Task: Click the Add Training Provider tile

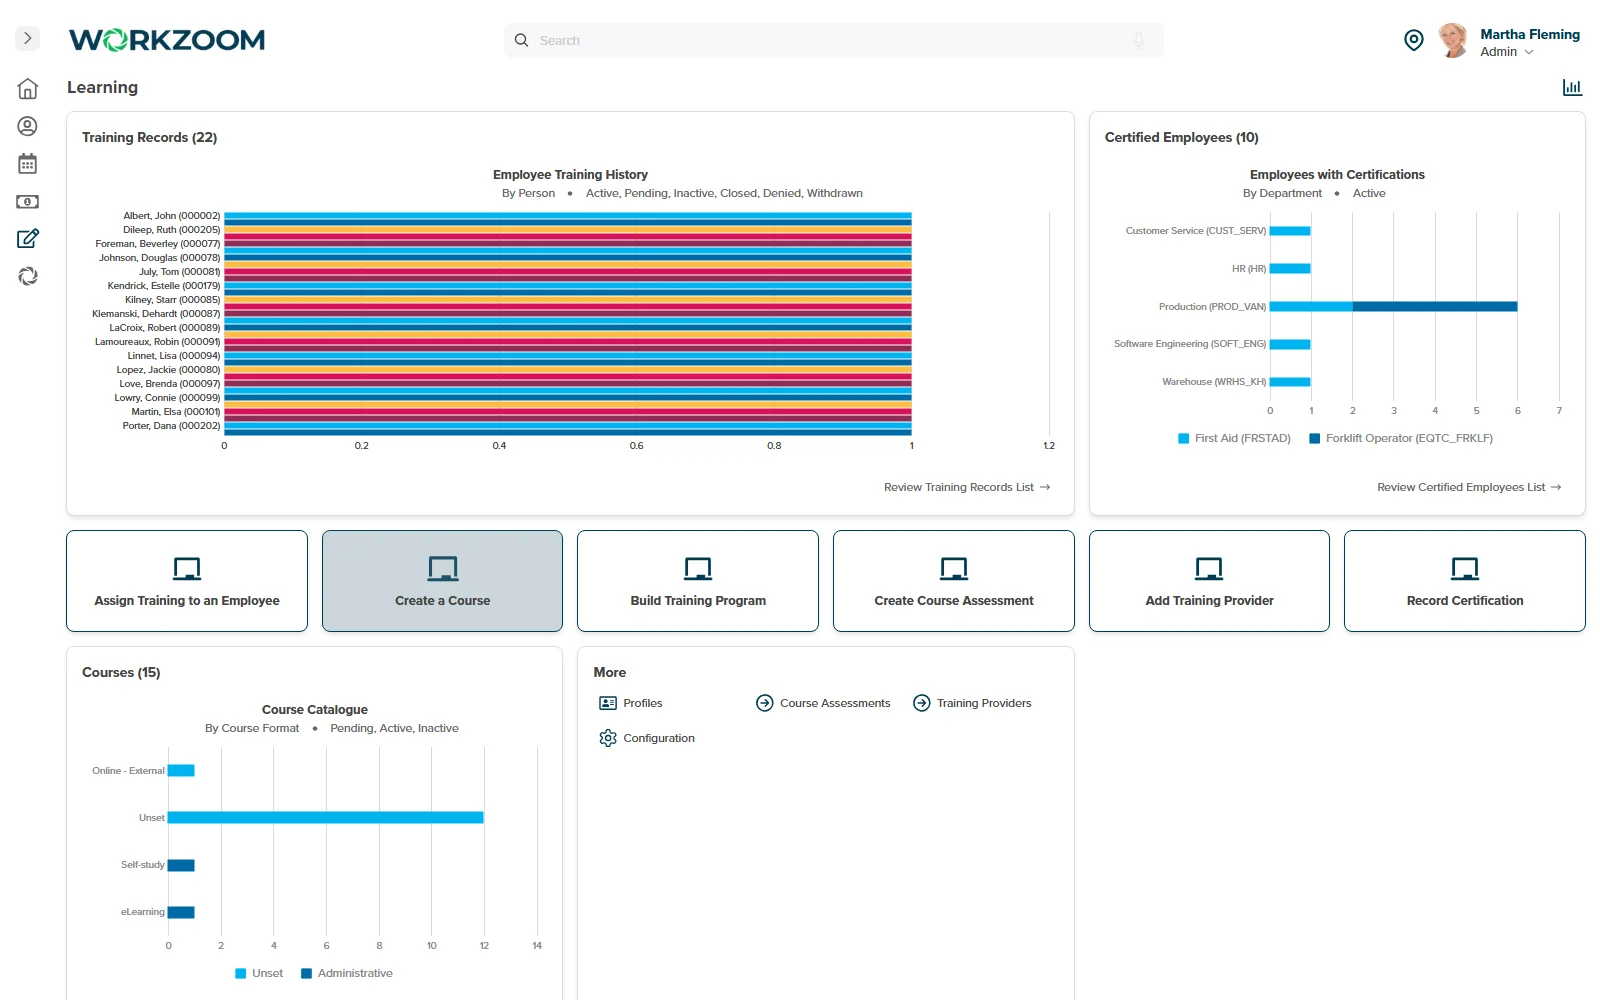Action: 1209,581
